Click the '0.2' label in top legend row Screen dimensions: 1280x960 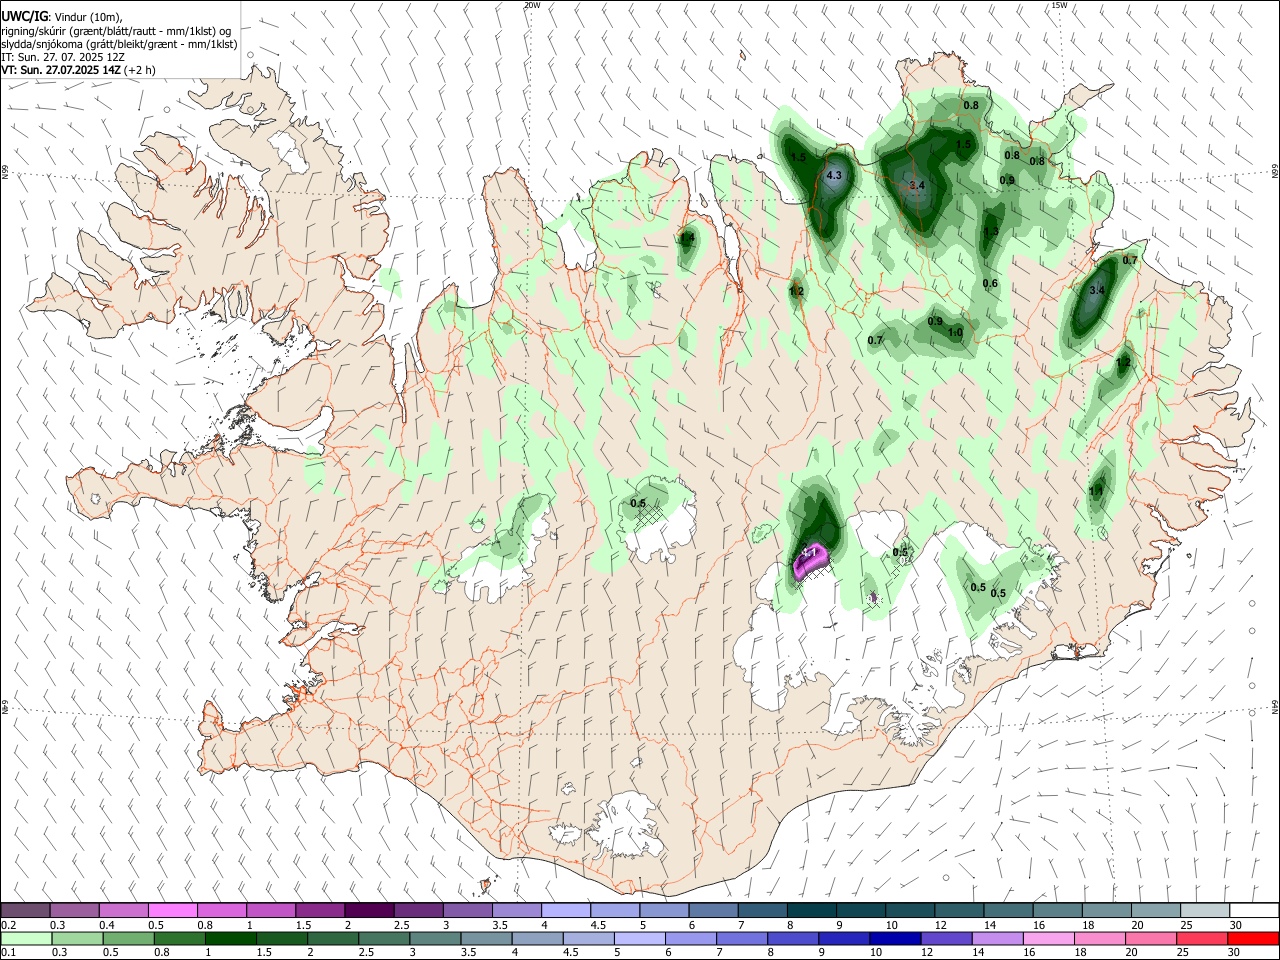tap(7, 925)
